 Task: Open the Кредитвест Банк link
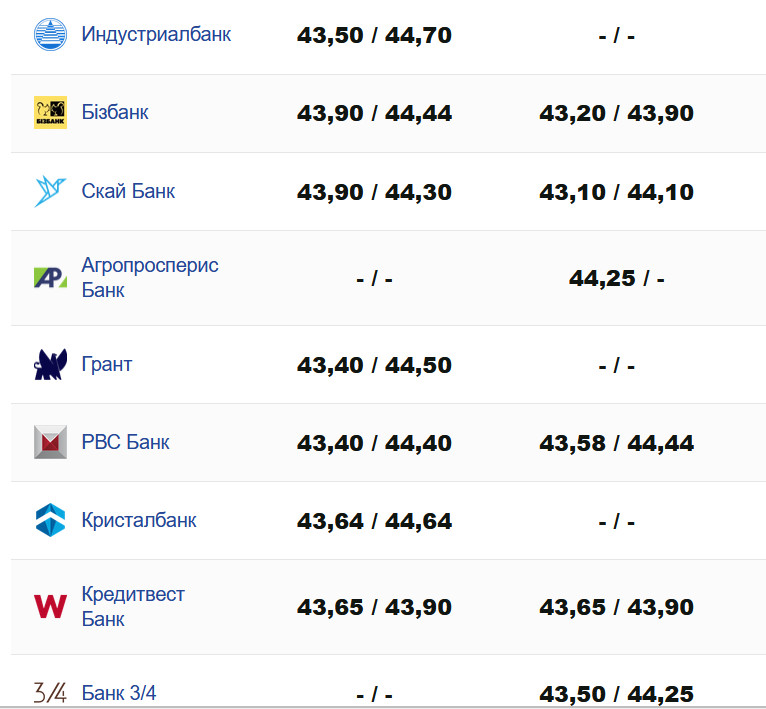point(133,606)
